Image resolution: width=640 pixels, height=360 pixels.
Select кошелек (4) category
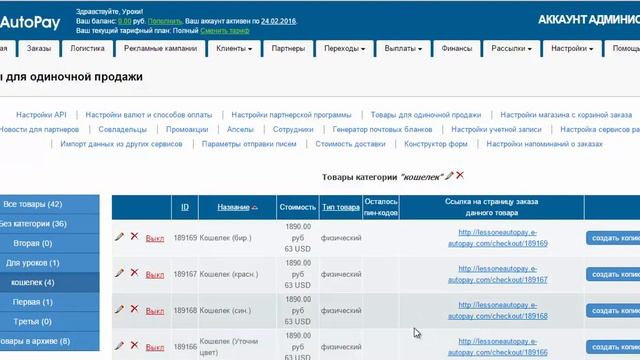coord(49,282)
